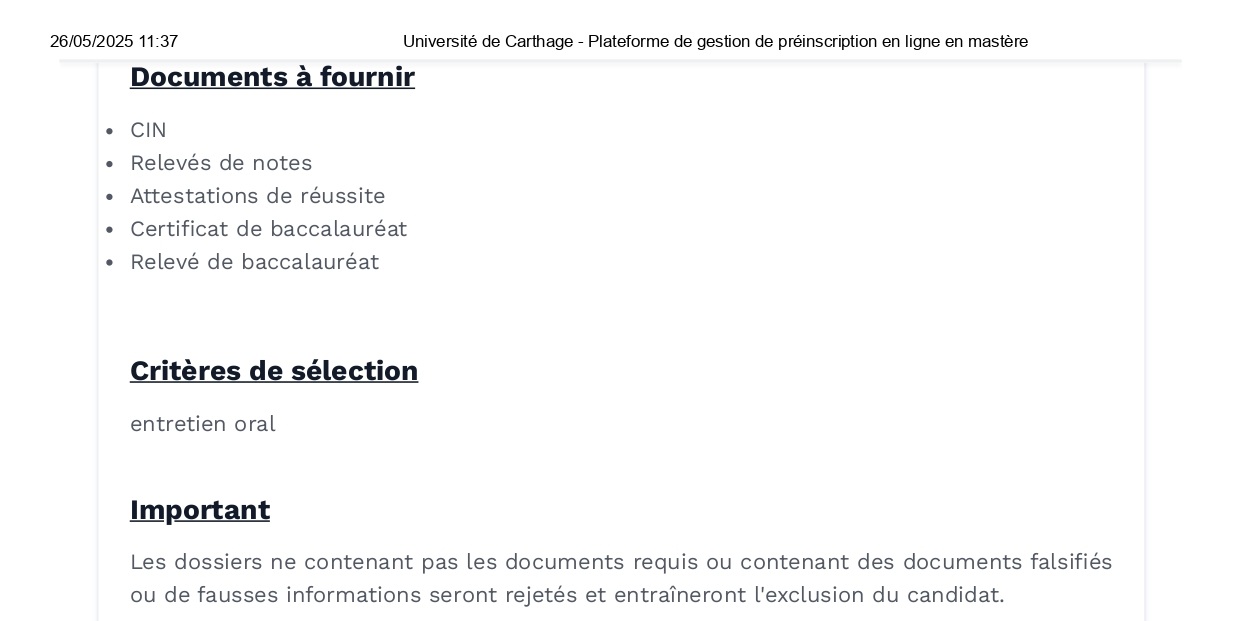Click the 26/05/2025 11:37 timestamp

[x=114, y=42]
